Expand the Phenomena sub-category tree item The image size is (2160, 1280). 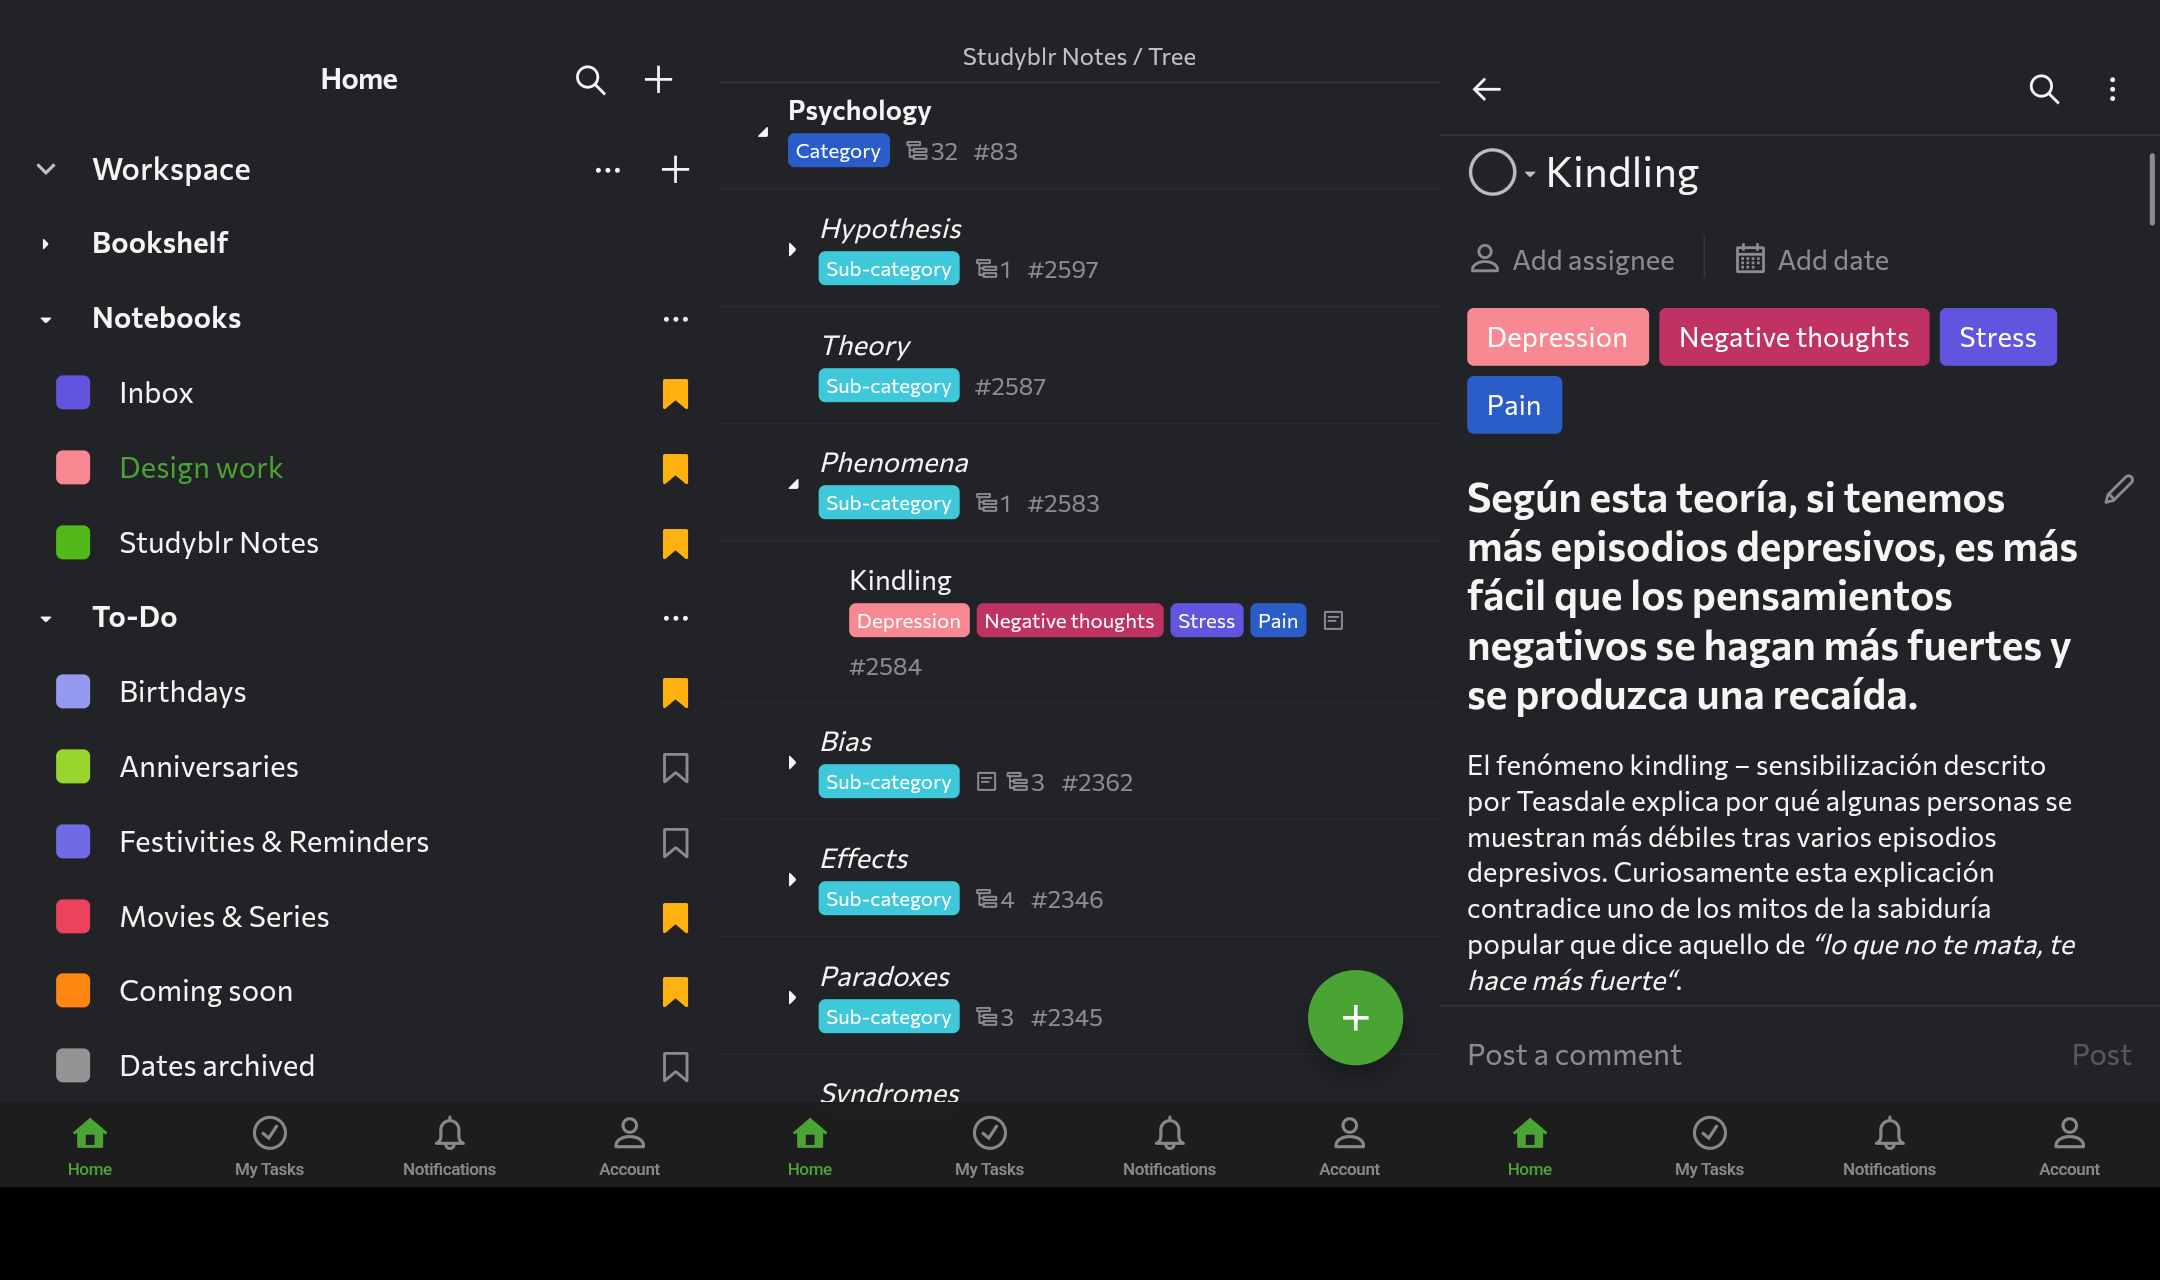(x=794, y=482)
